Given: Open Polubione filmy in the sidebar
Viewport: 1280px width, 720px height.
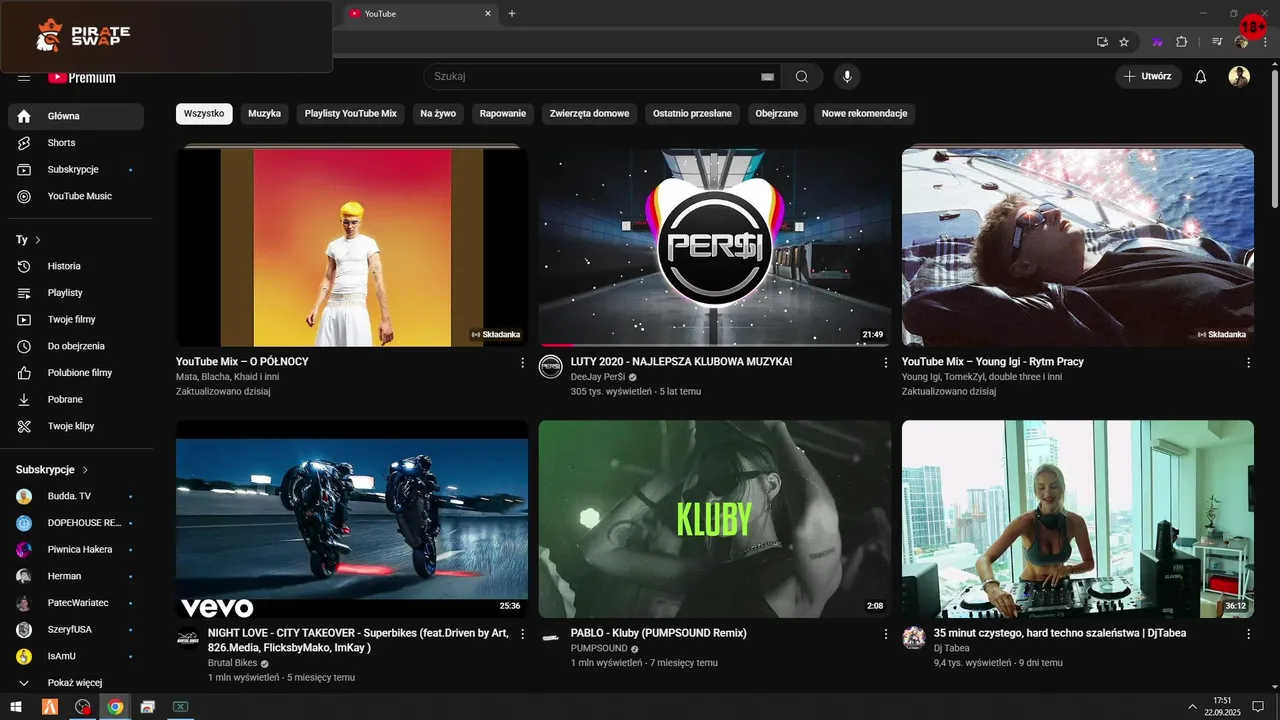Looking at the screenshot, I should (76, 373).
